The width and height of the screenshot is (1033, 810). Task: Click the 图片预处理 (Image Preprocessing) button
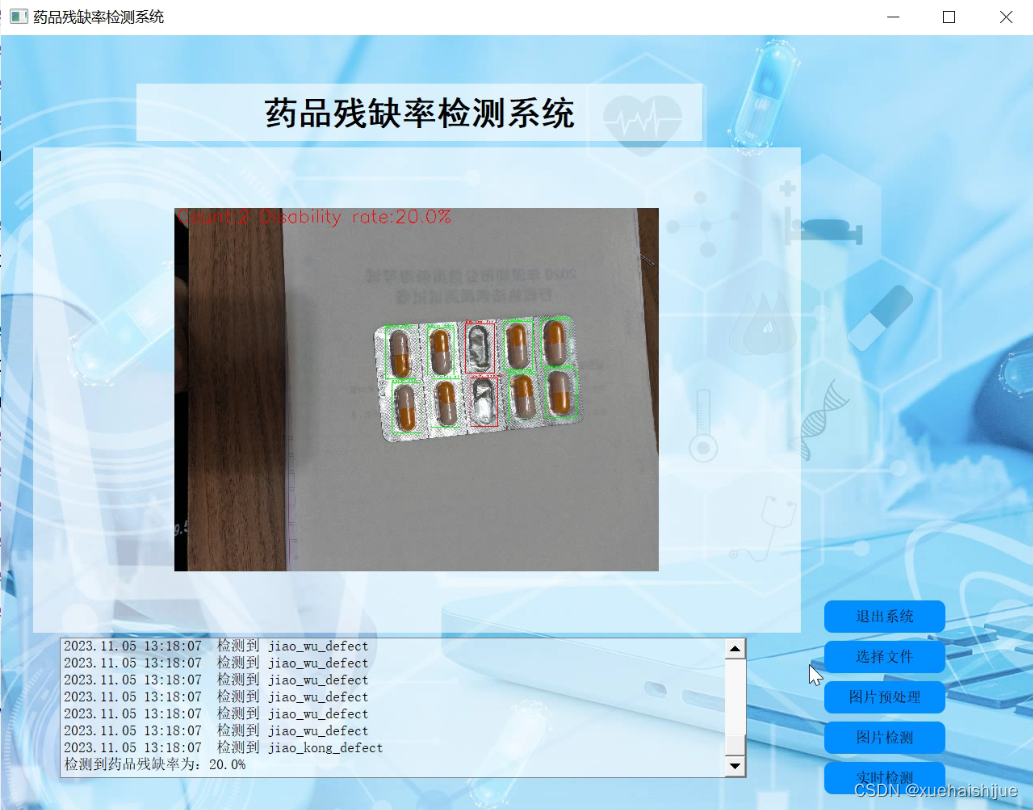[x=884, y=697]
